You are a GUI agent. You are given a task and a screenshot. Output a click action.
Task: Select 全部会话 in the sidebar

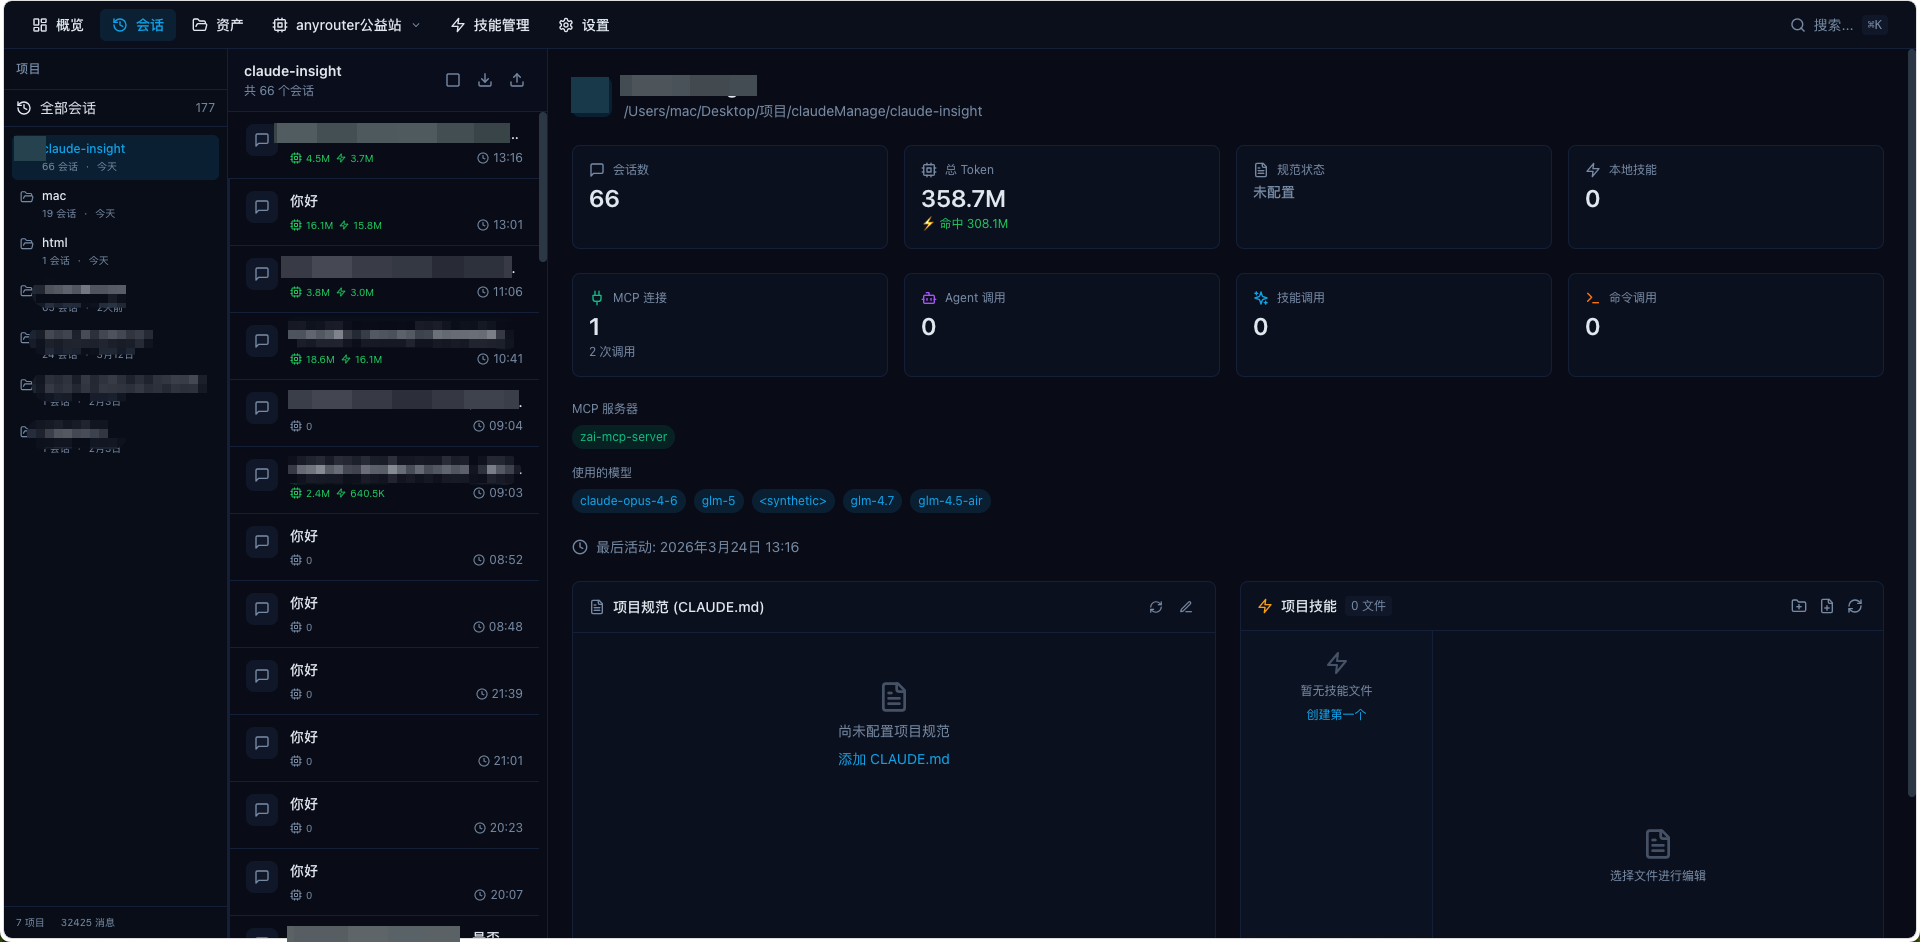[116, 108]
